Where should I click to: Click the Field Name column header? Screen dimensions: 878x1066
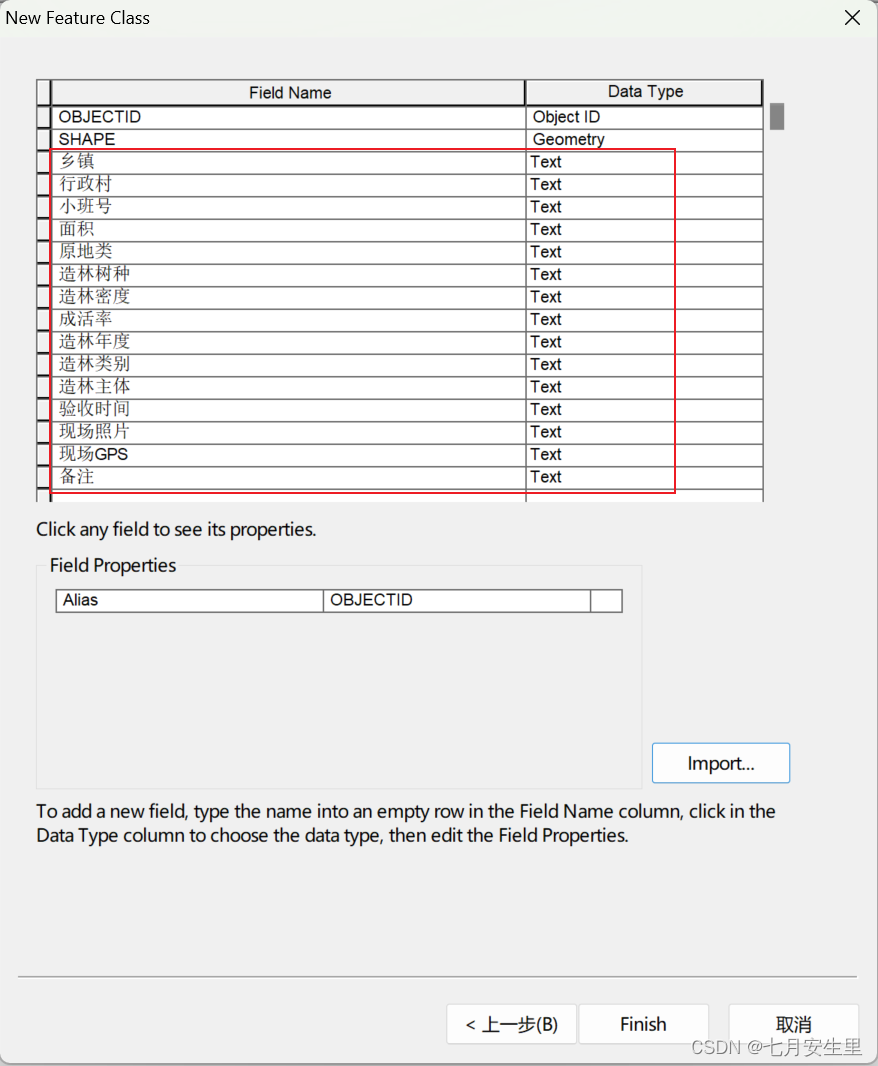pos(288,92)
